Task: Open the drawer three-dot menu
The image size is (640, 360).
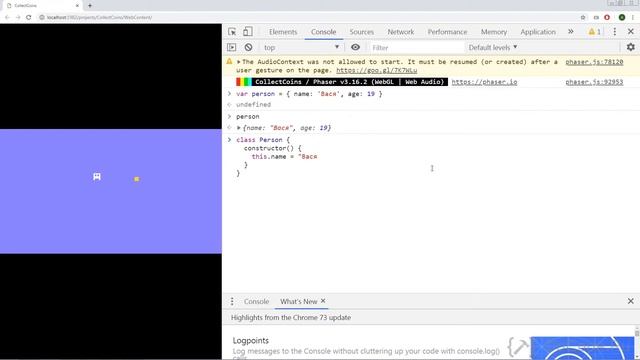Action: click(232, 301)
